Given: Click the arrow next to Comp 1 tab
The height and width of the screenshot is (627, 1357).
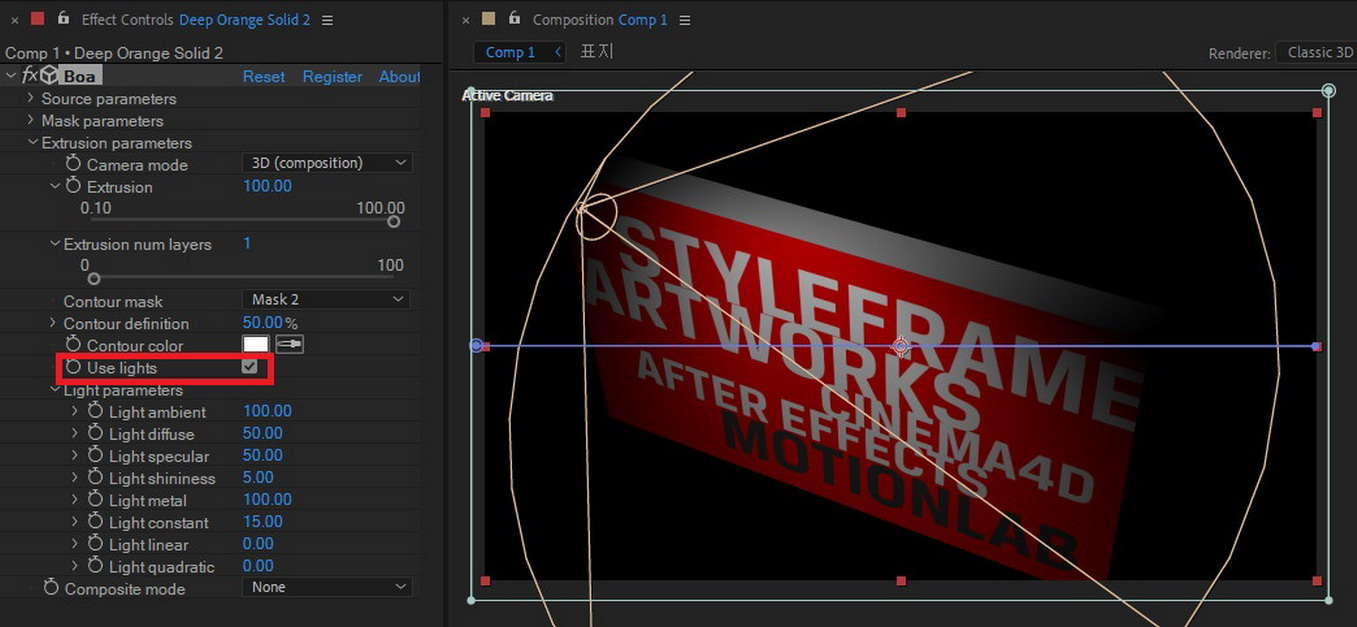Looking at the screenshot, I should coord(557,52).
